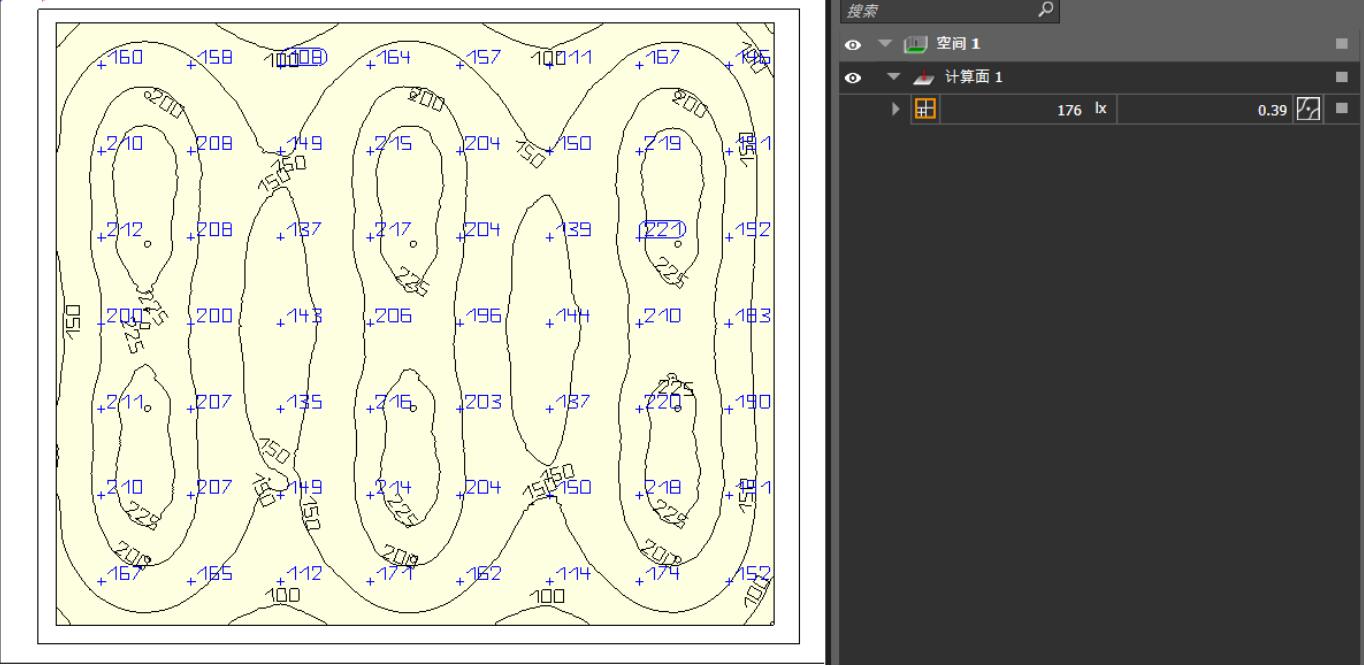Collapse the 空间 1 tree node
The height and width of the screenshot is (666, 1364).
[884, 45]
